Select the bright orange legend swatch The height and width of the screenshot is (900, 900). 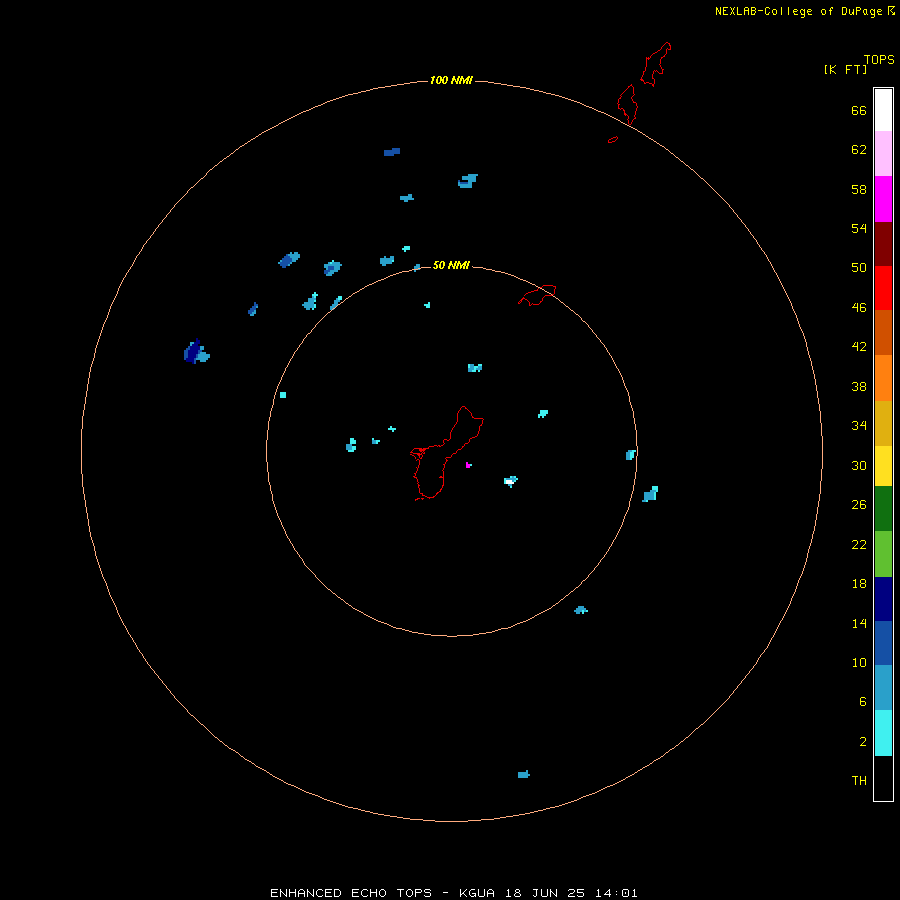(x=883, y=378)
